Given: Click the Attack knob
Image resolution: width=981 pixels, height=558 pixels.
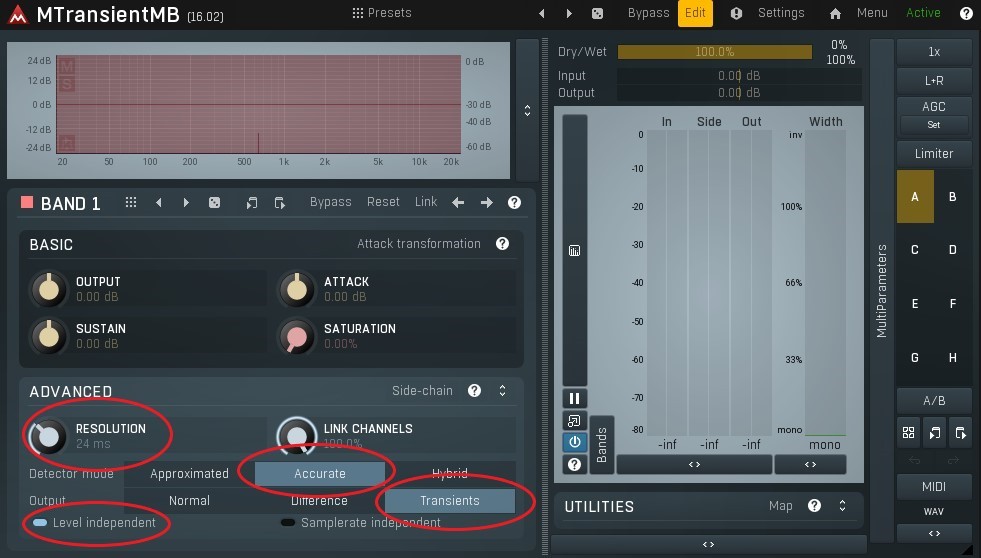Looking at the screenshot, I should coord(297,289).
